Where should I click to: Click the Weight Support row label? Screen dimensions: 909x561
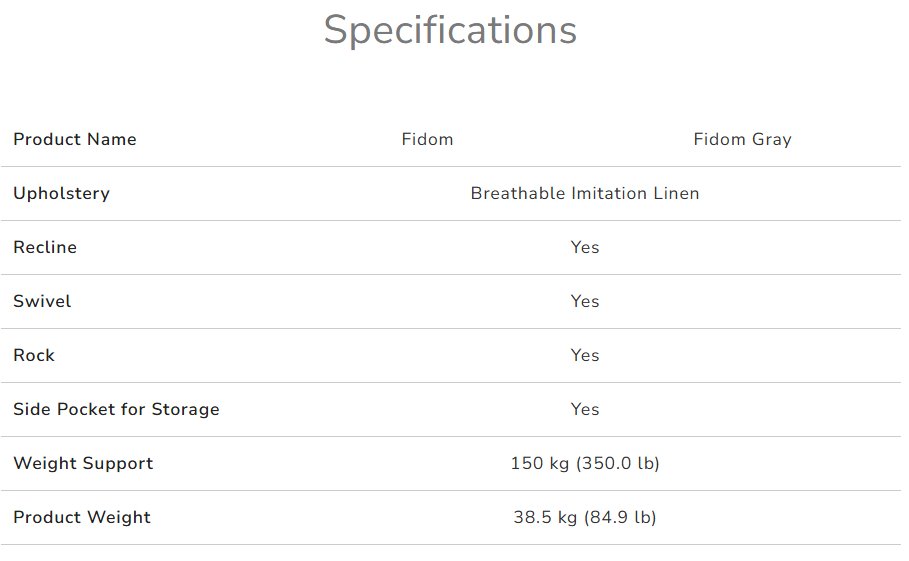click(83, 464)
